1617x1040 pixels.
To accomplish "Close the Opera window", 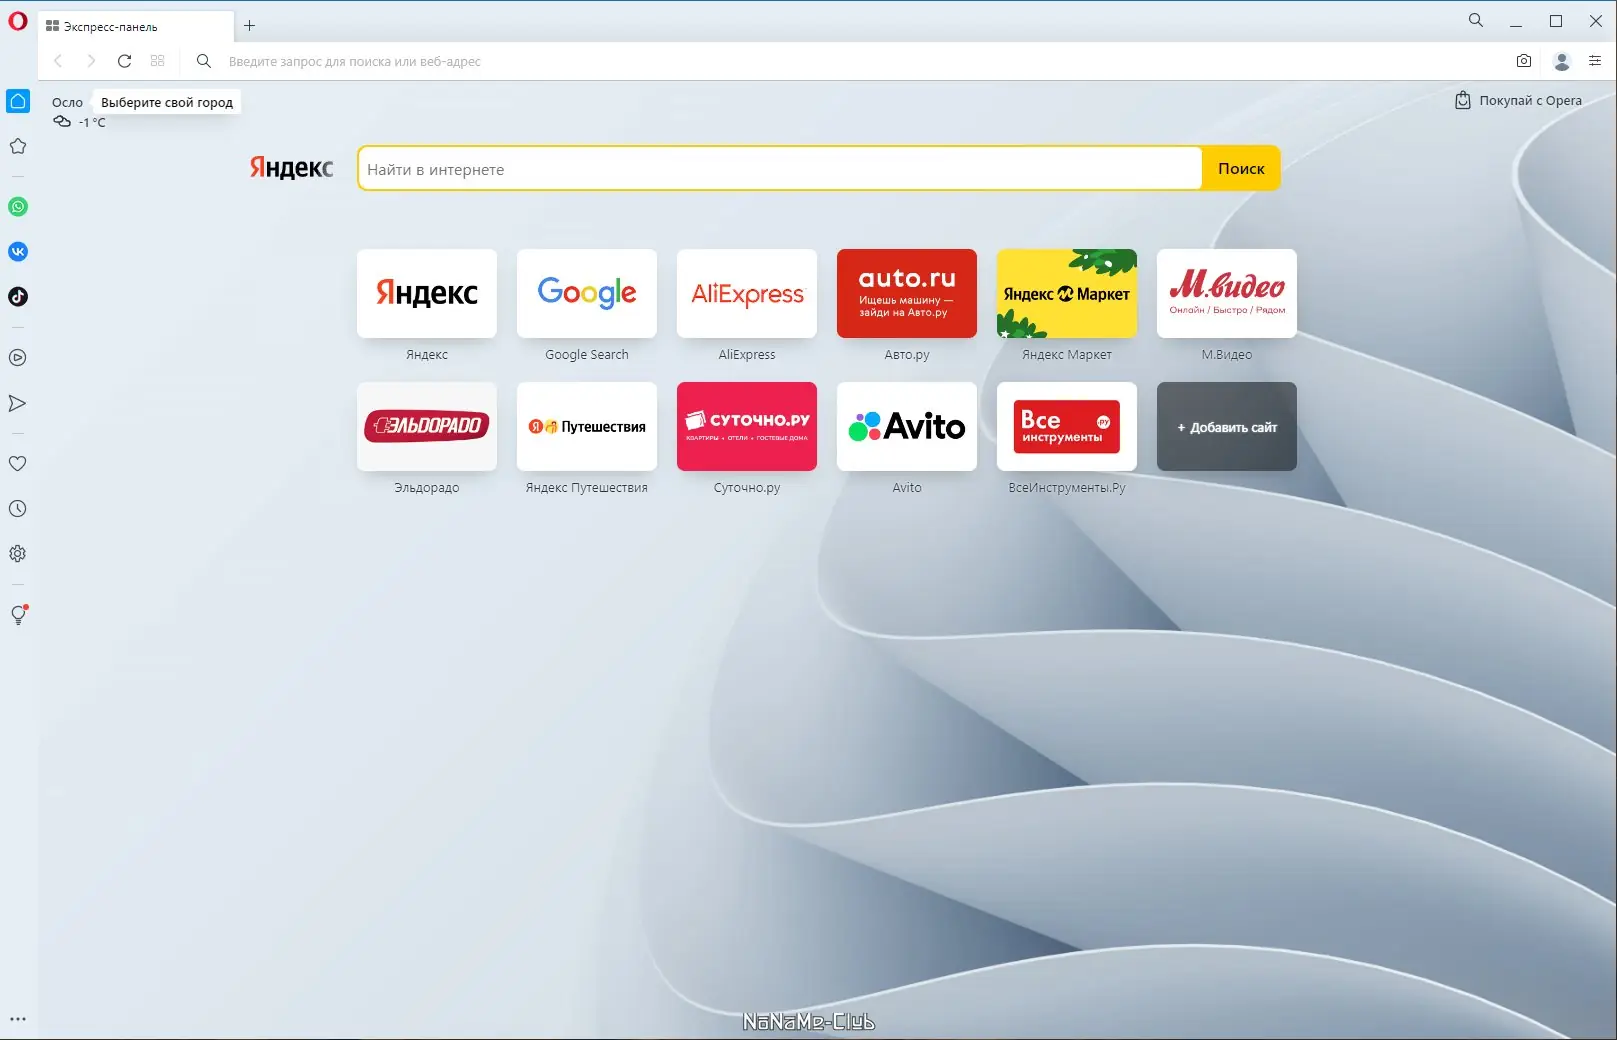I will point(1596,21).
